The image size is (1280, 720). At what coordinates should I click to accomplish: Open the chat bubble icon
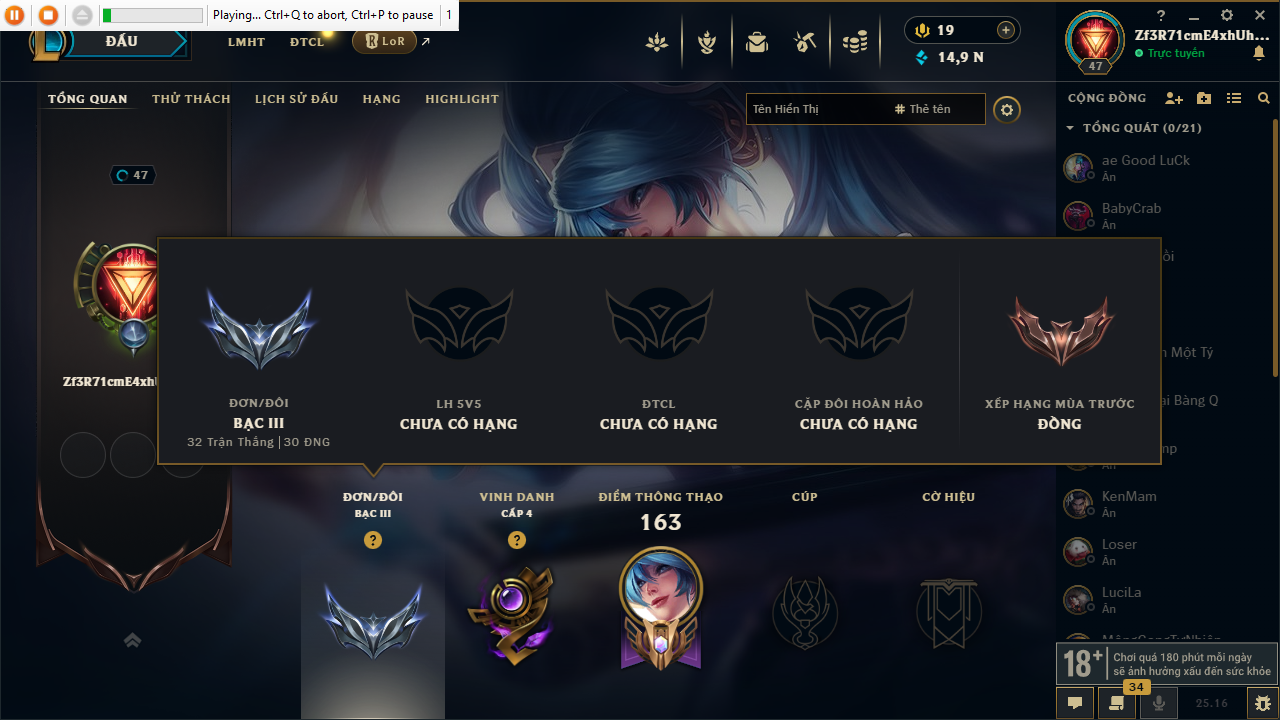click(1075, 703)
